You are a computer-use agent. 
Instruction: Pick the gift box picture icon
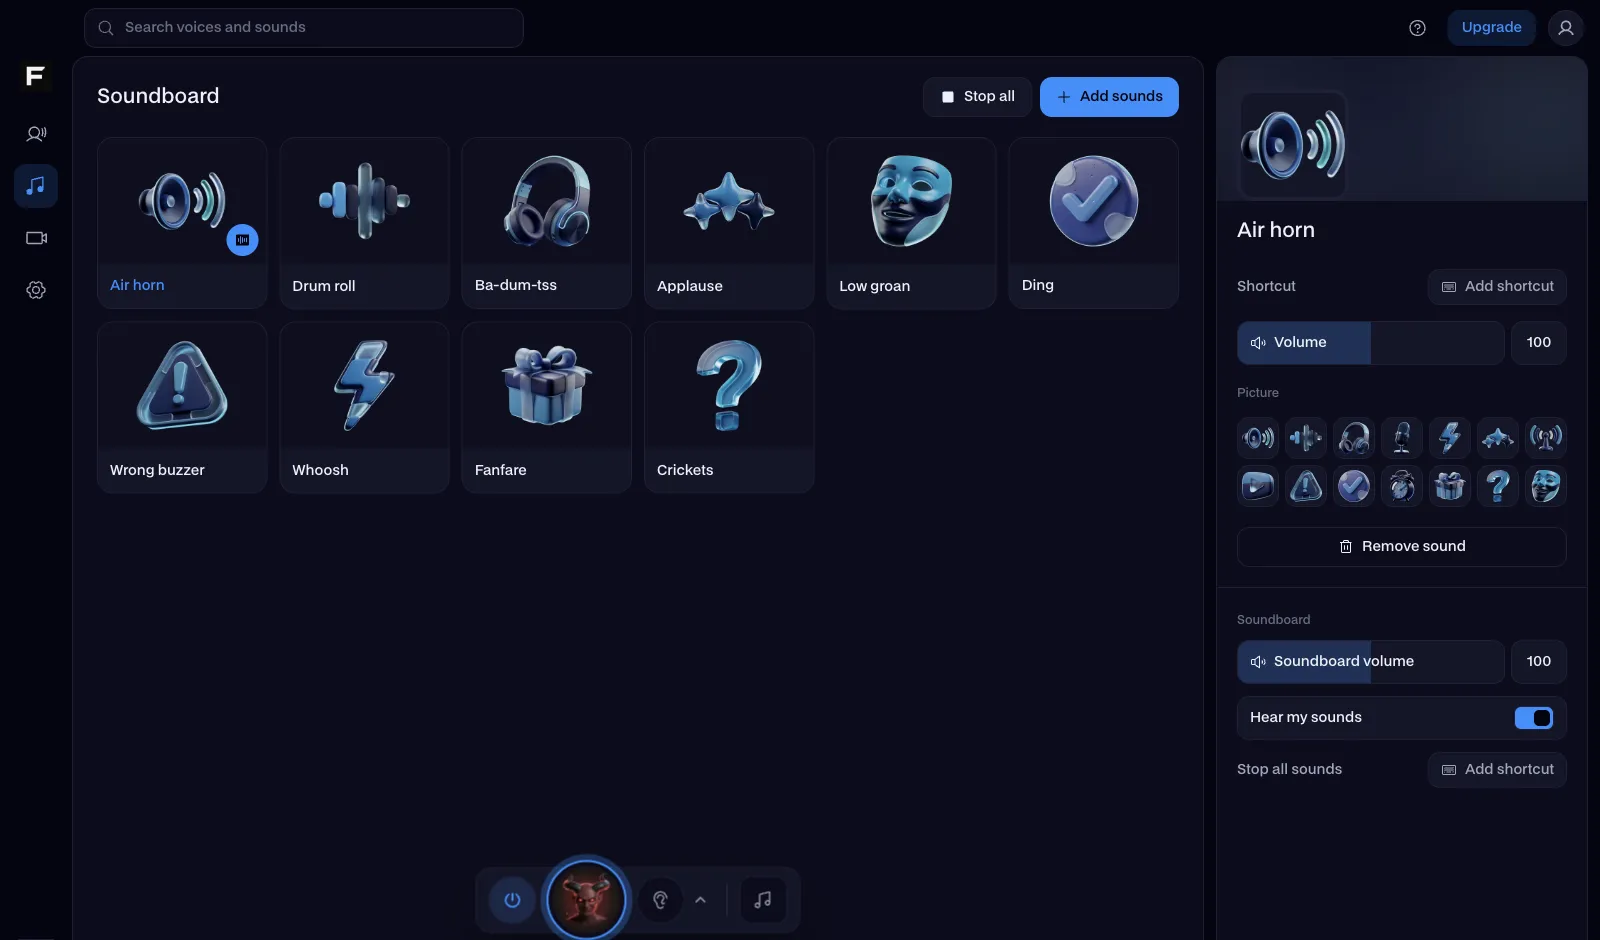(1450, 486)
